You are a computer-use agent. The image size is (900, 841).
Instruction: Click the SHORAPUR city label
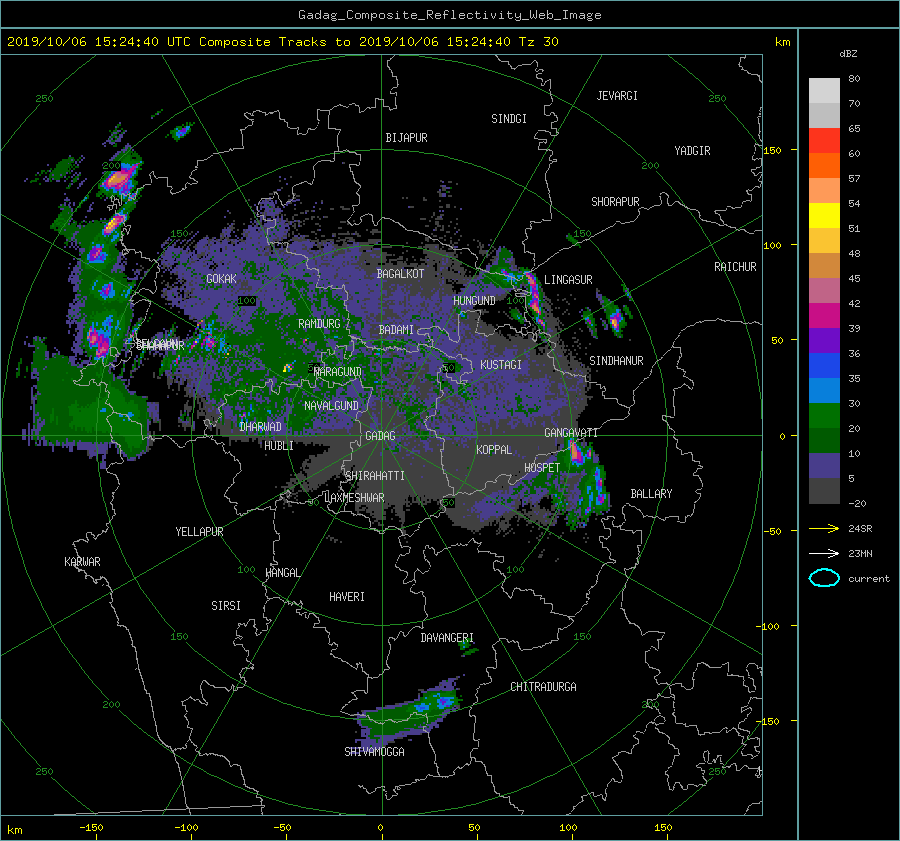tap(615, 201)
